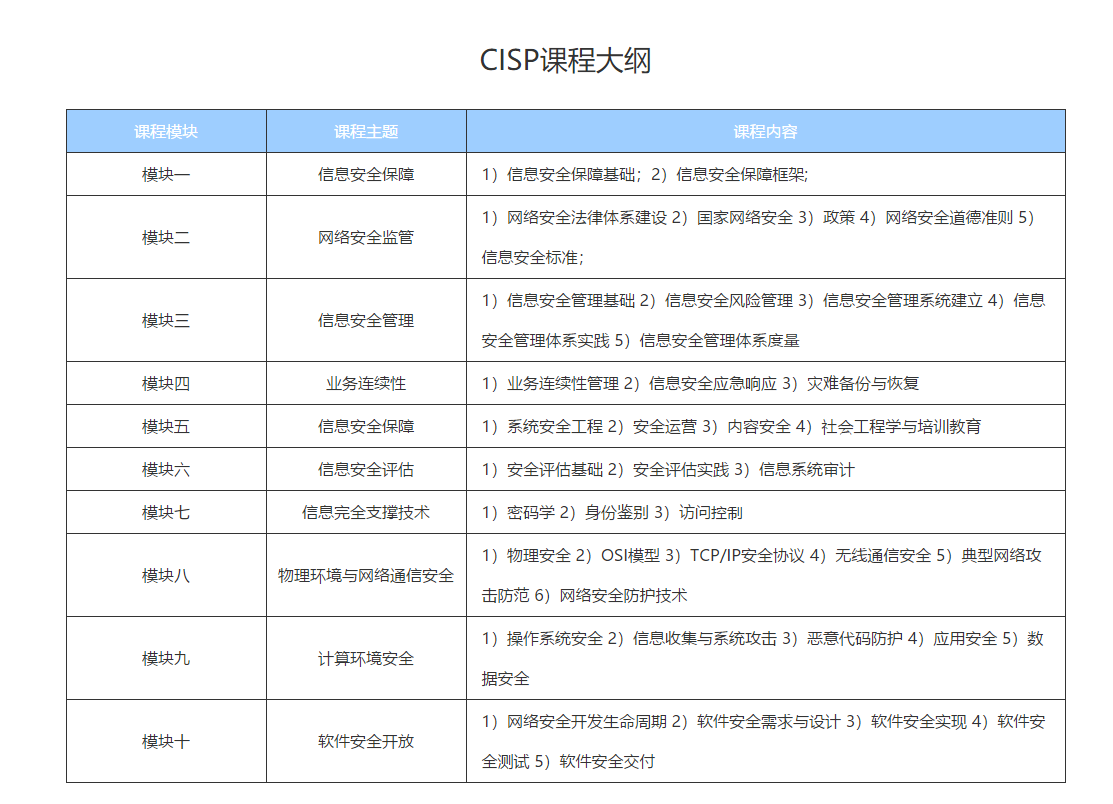
Task: Select the 业务连续性 topic cell
Action: pyautogui.click(x=366, y=383)
